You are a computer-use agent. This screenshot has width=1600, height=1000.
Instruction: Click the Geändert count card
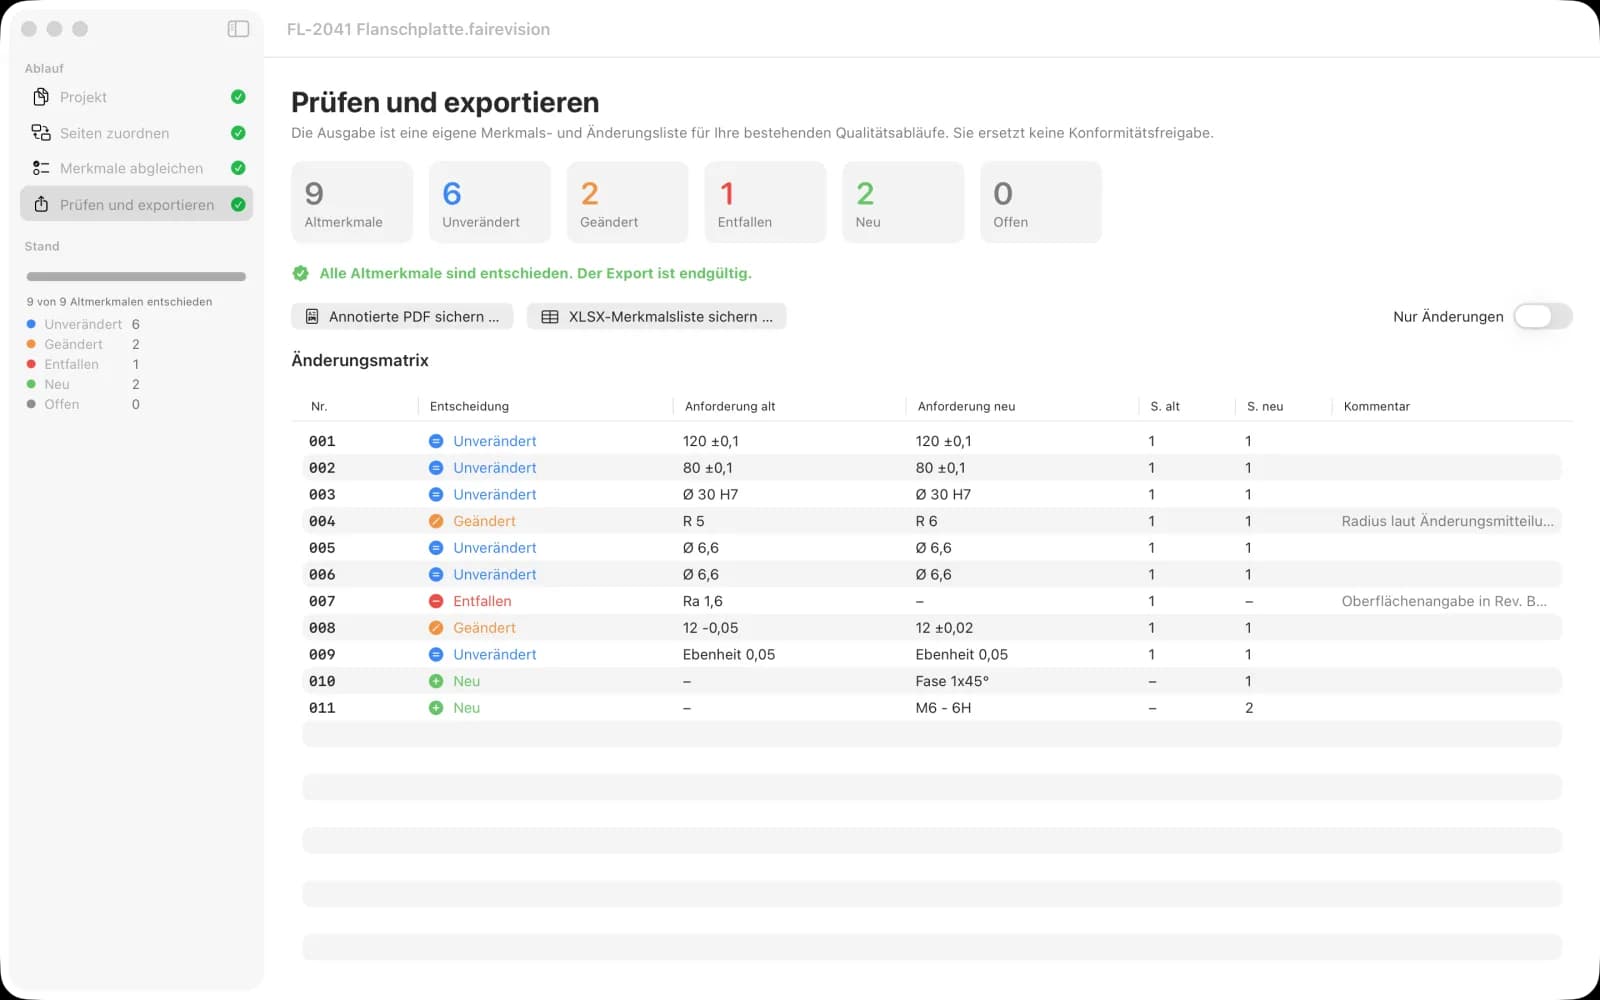[627, 202]
